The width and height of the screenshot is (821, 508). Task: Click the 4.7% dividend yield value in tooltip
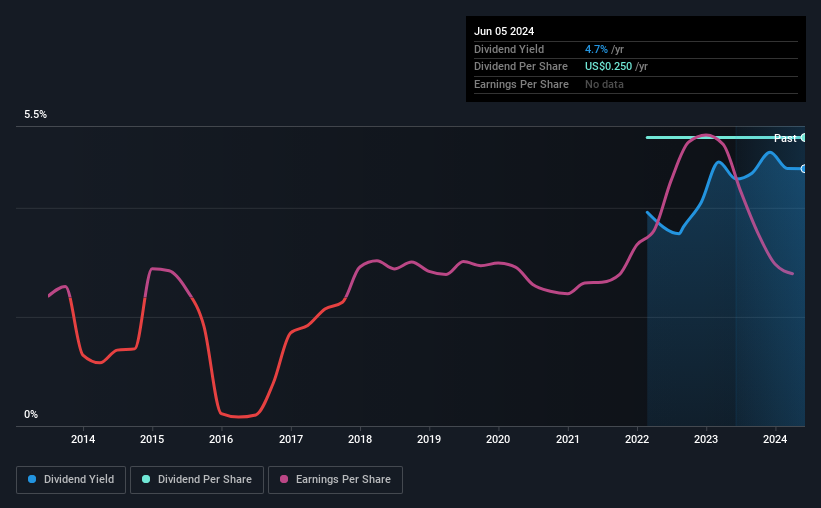click(596, 49)
